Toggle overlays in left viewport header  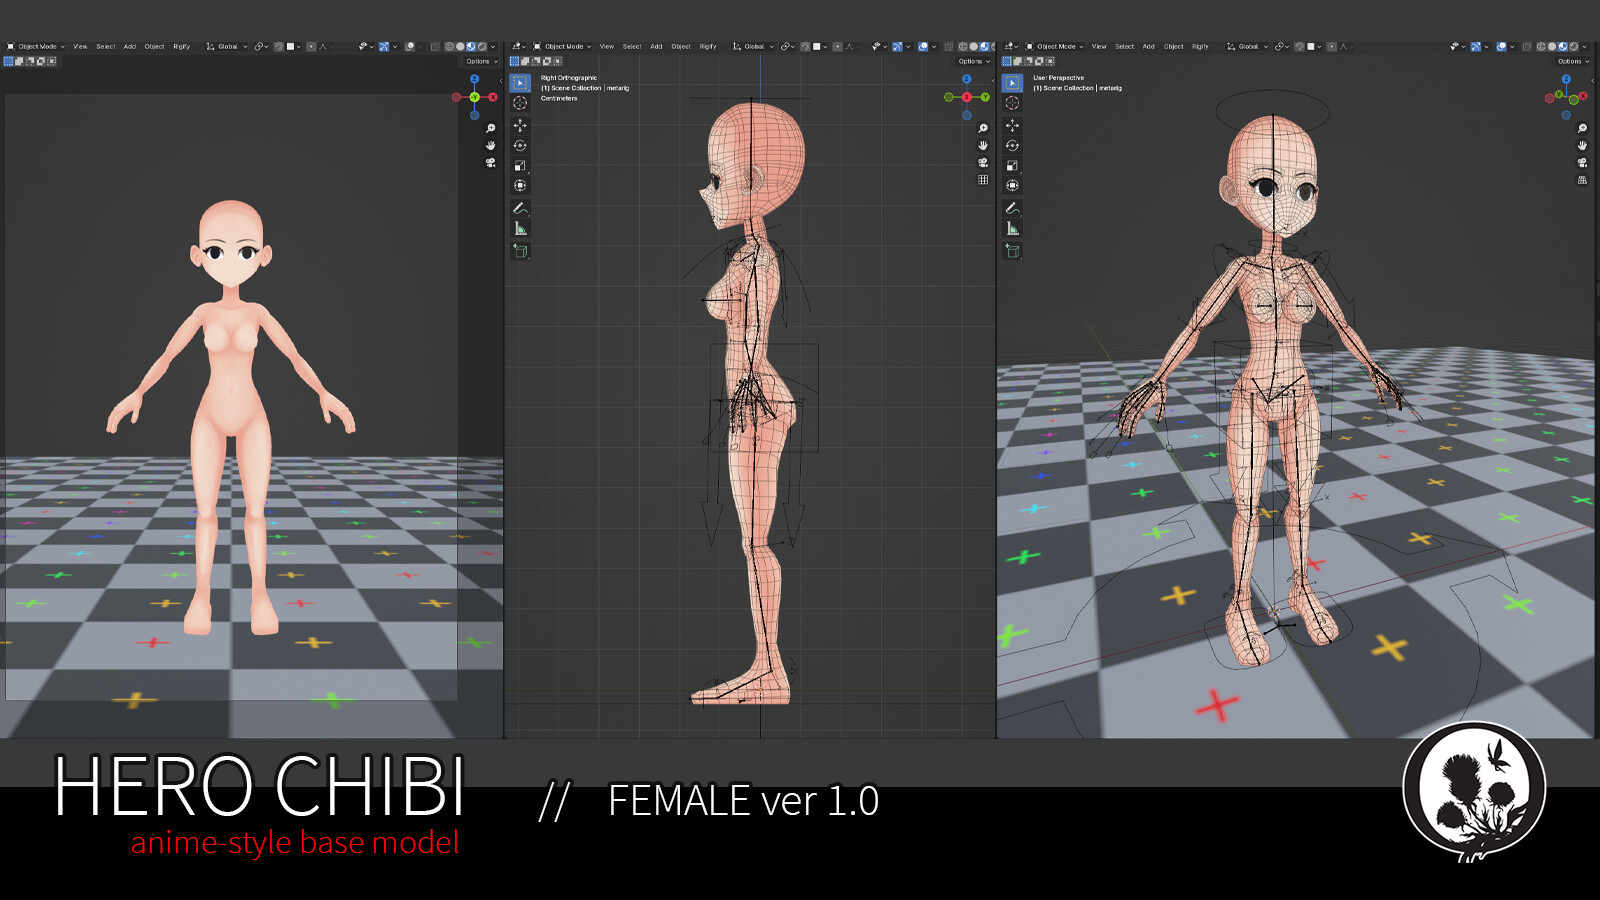[410, 46]
